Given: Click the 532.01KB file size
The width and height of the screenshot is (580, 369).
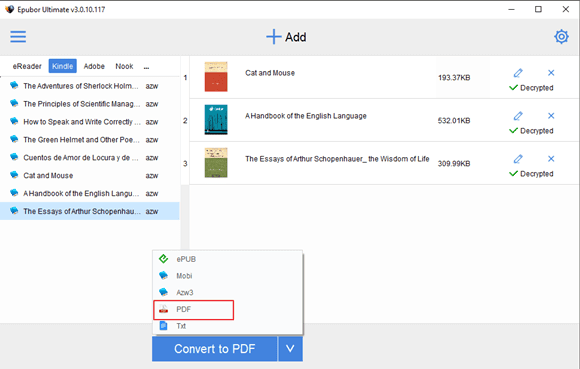Looking at the screenshot, I should (x=454, y=121).
